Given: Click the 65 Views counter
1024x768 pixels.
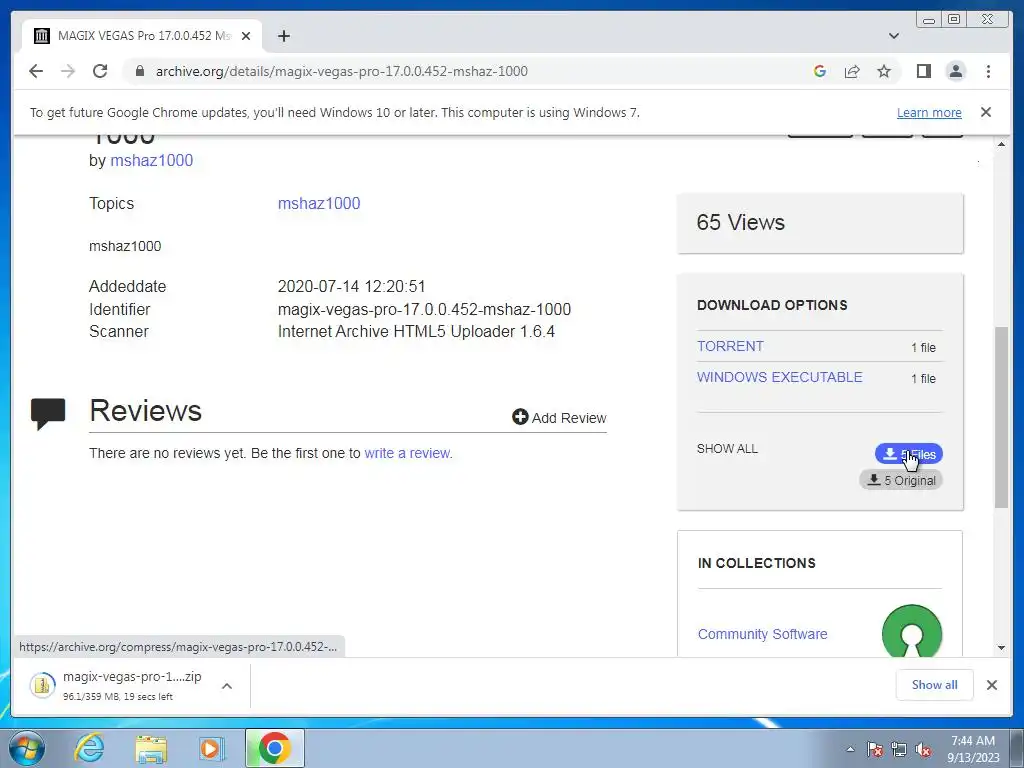Looking at the screenshot, I should click(741, 222).
